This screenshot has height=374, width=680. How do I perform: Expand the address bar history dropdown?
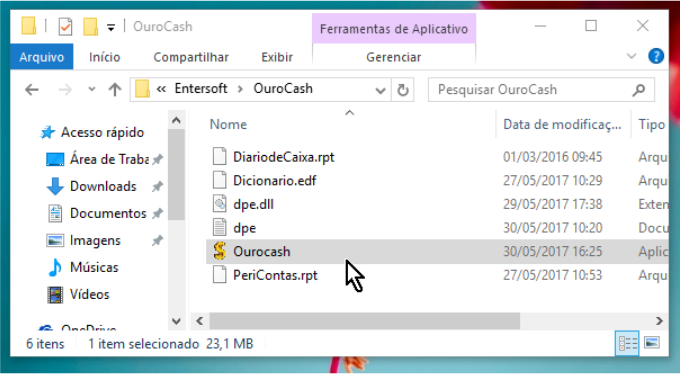[x=380, y=91]
